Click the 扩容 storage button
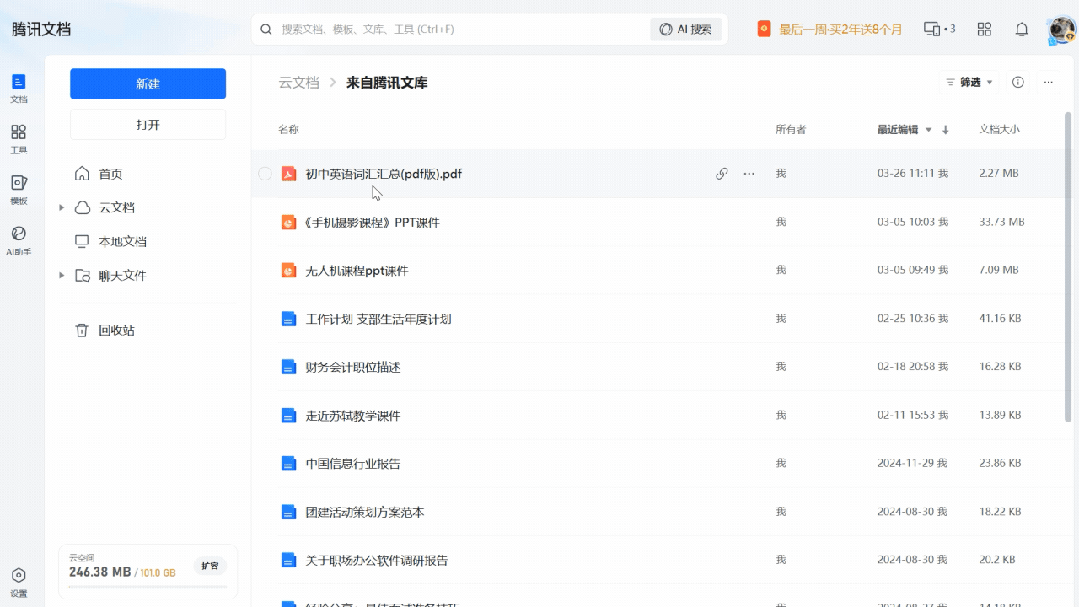1079x607 pixels. click(x=210, y=566)
